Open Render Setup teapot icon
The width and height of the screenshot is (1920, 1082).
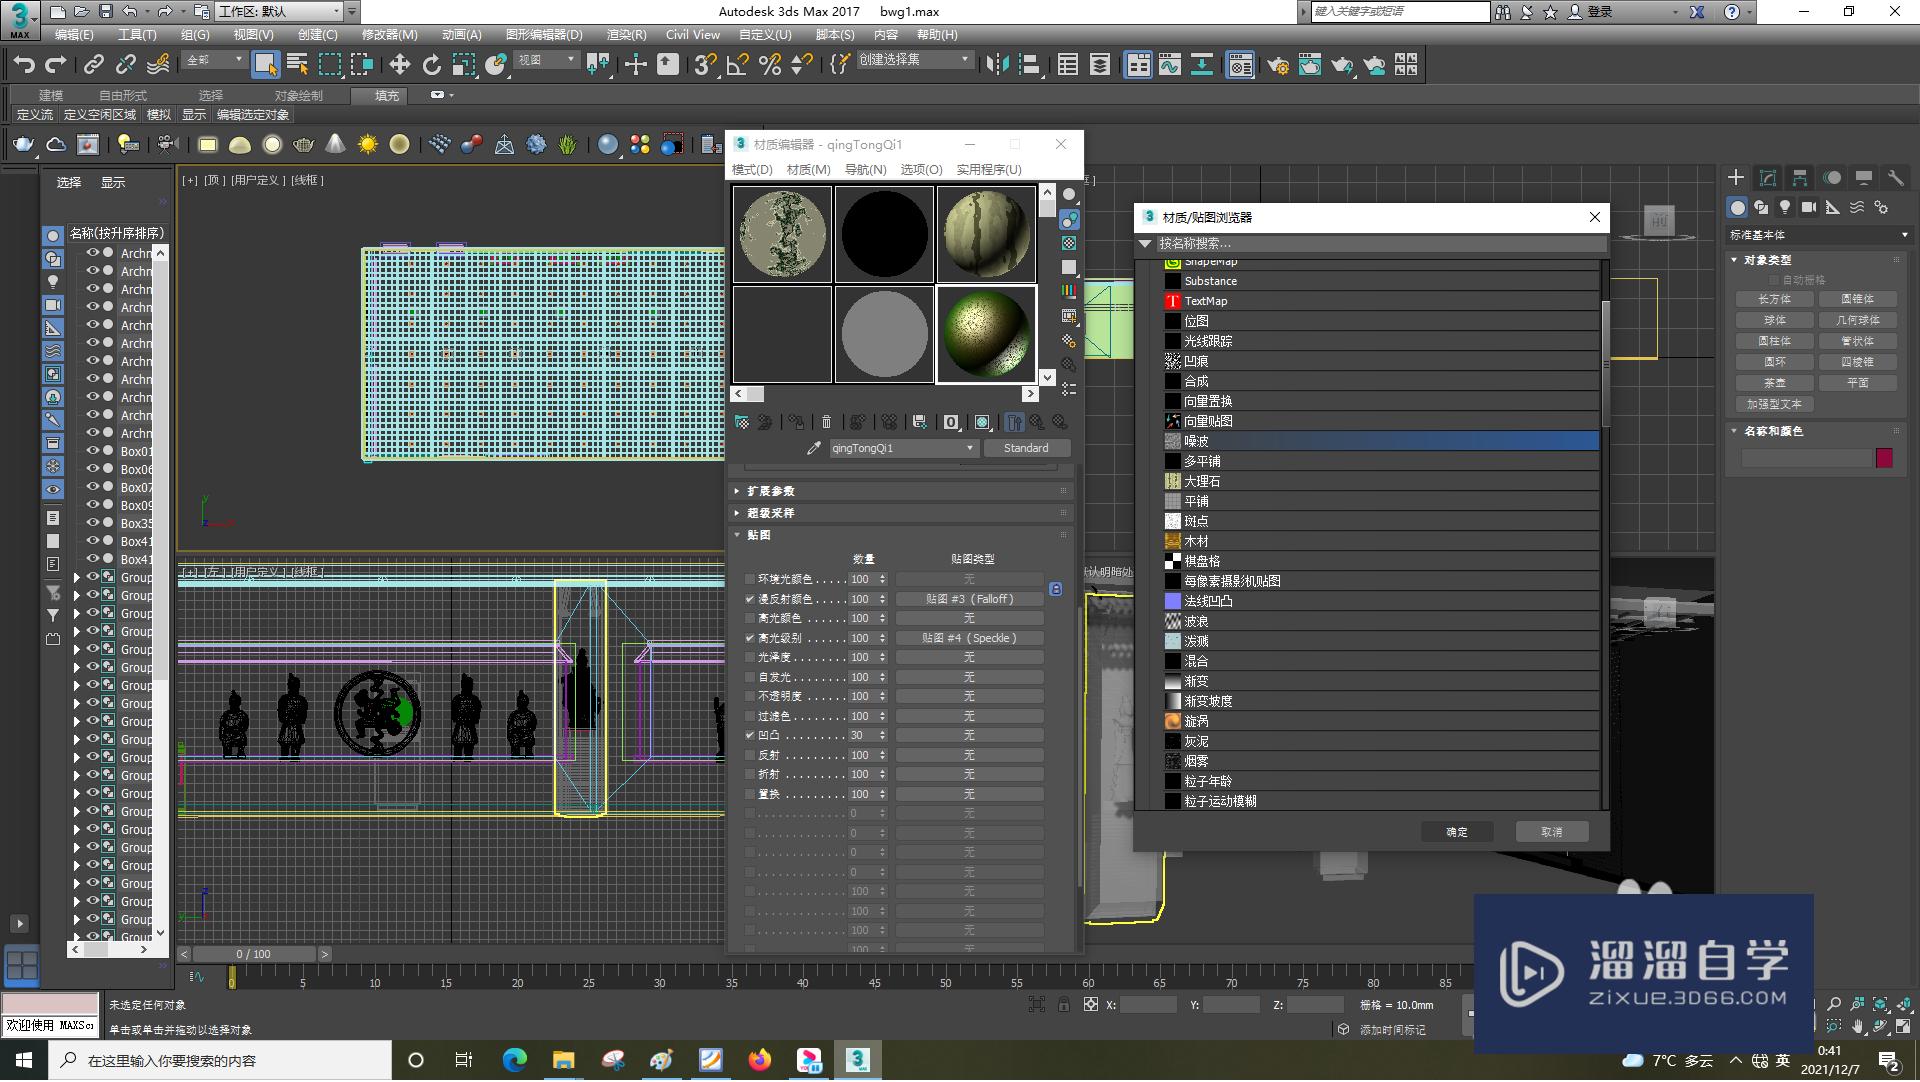[1277, 65]
